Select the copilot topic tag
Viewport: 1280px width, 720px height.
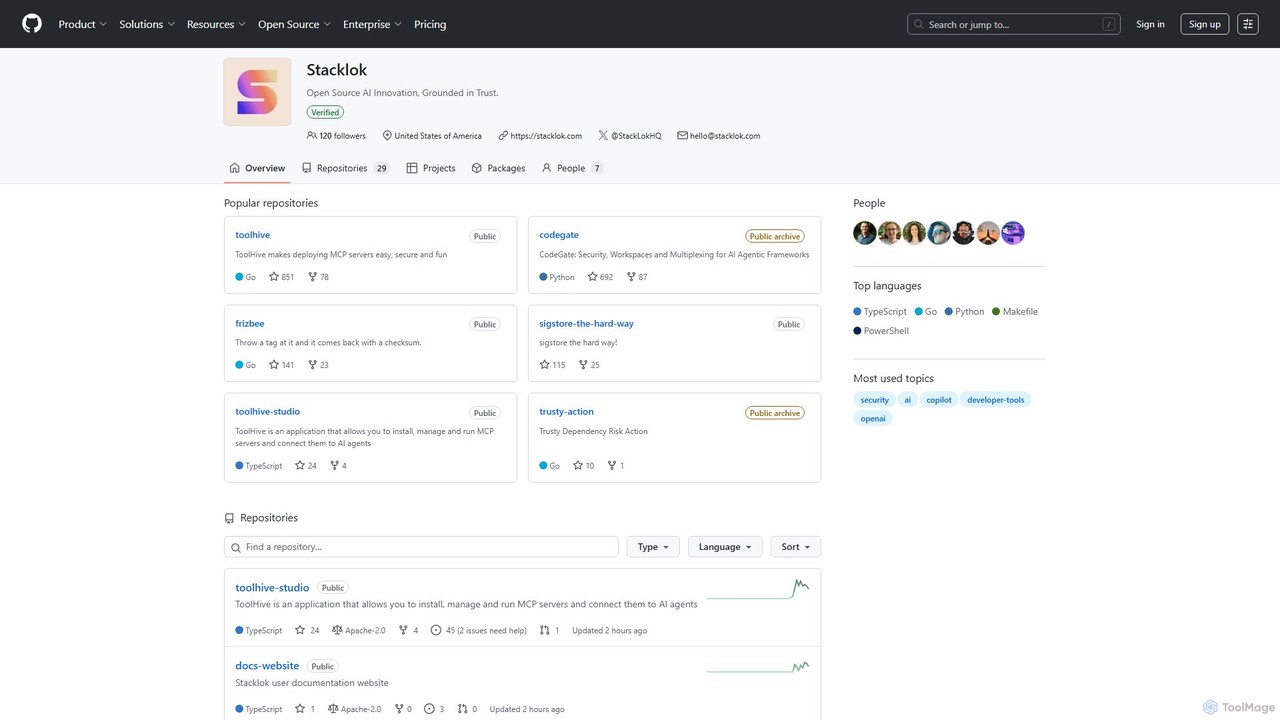pos(939,400)
